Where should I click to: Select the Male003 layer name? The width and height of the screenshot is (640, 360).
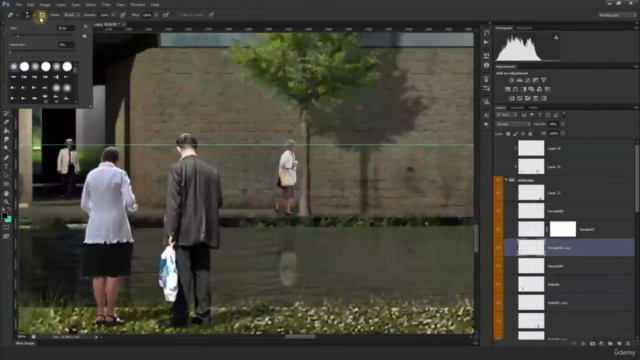click(554, 284)
